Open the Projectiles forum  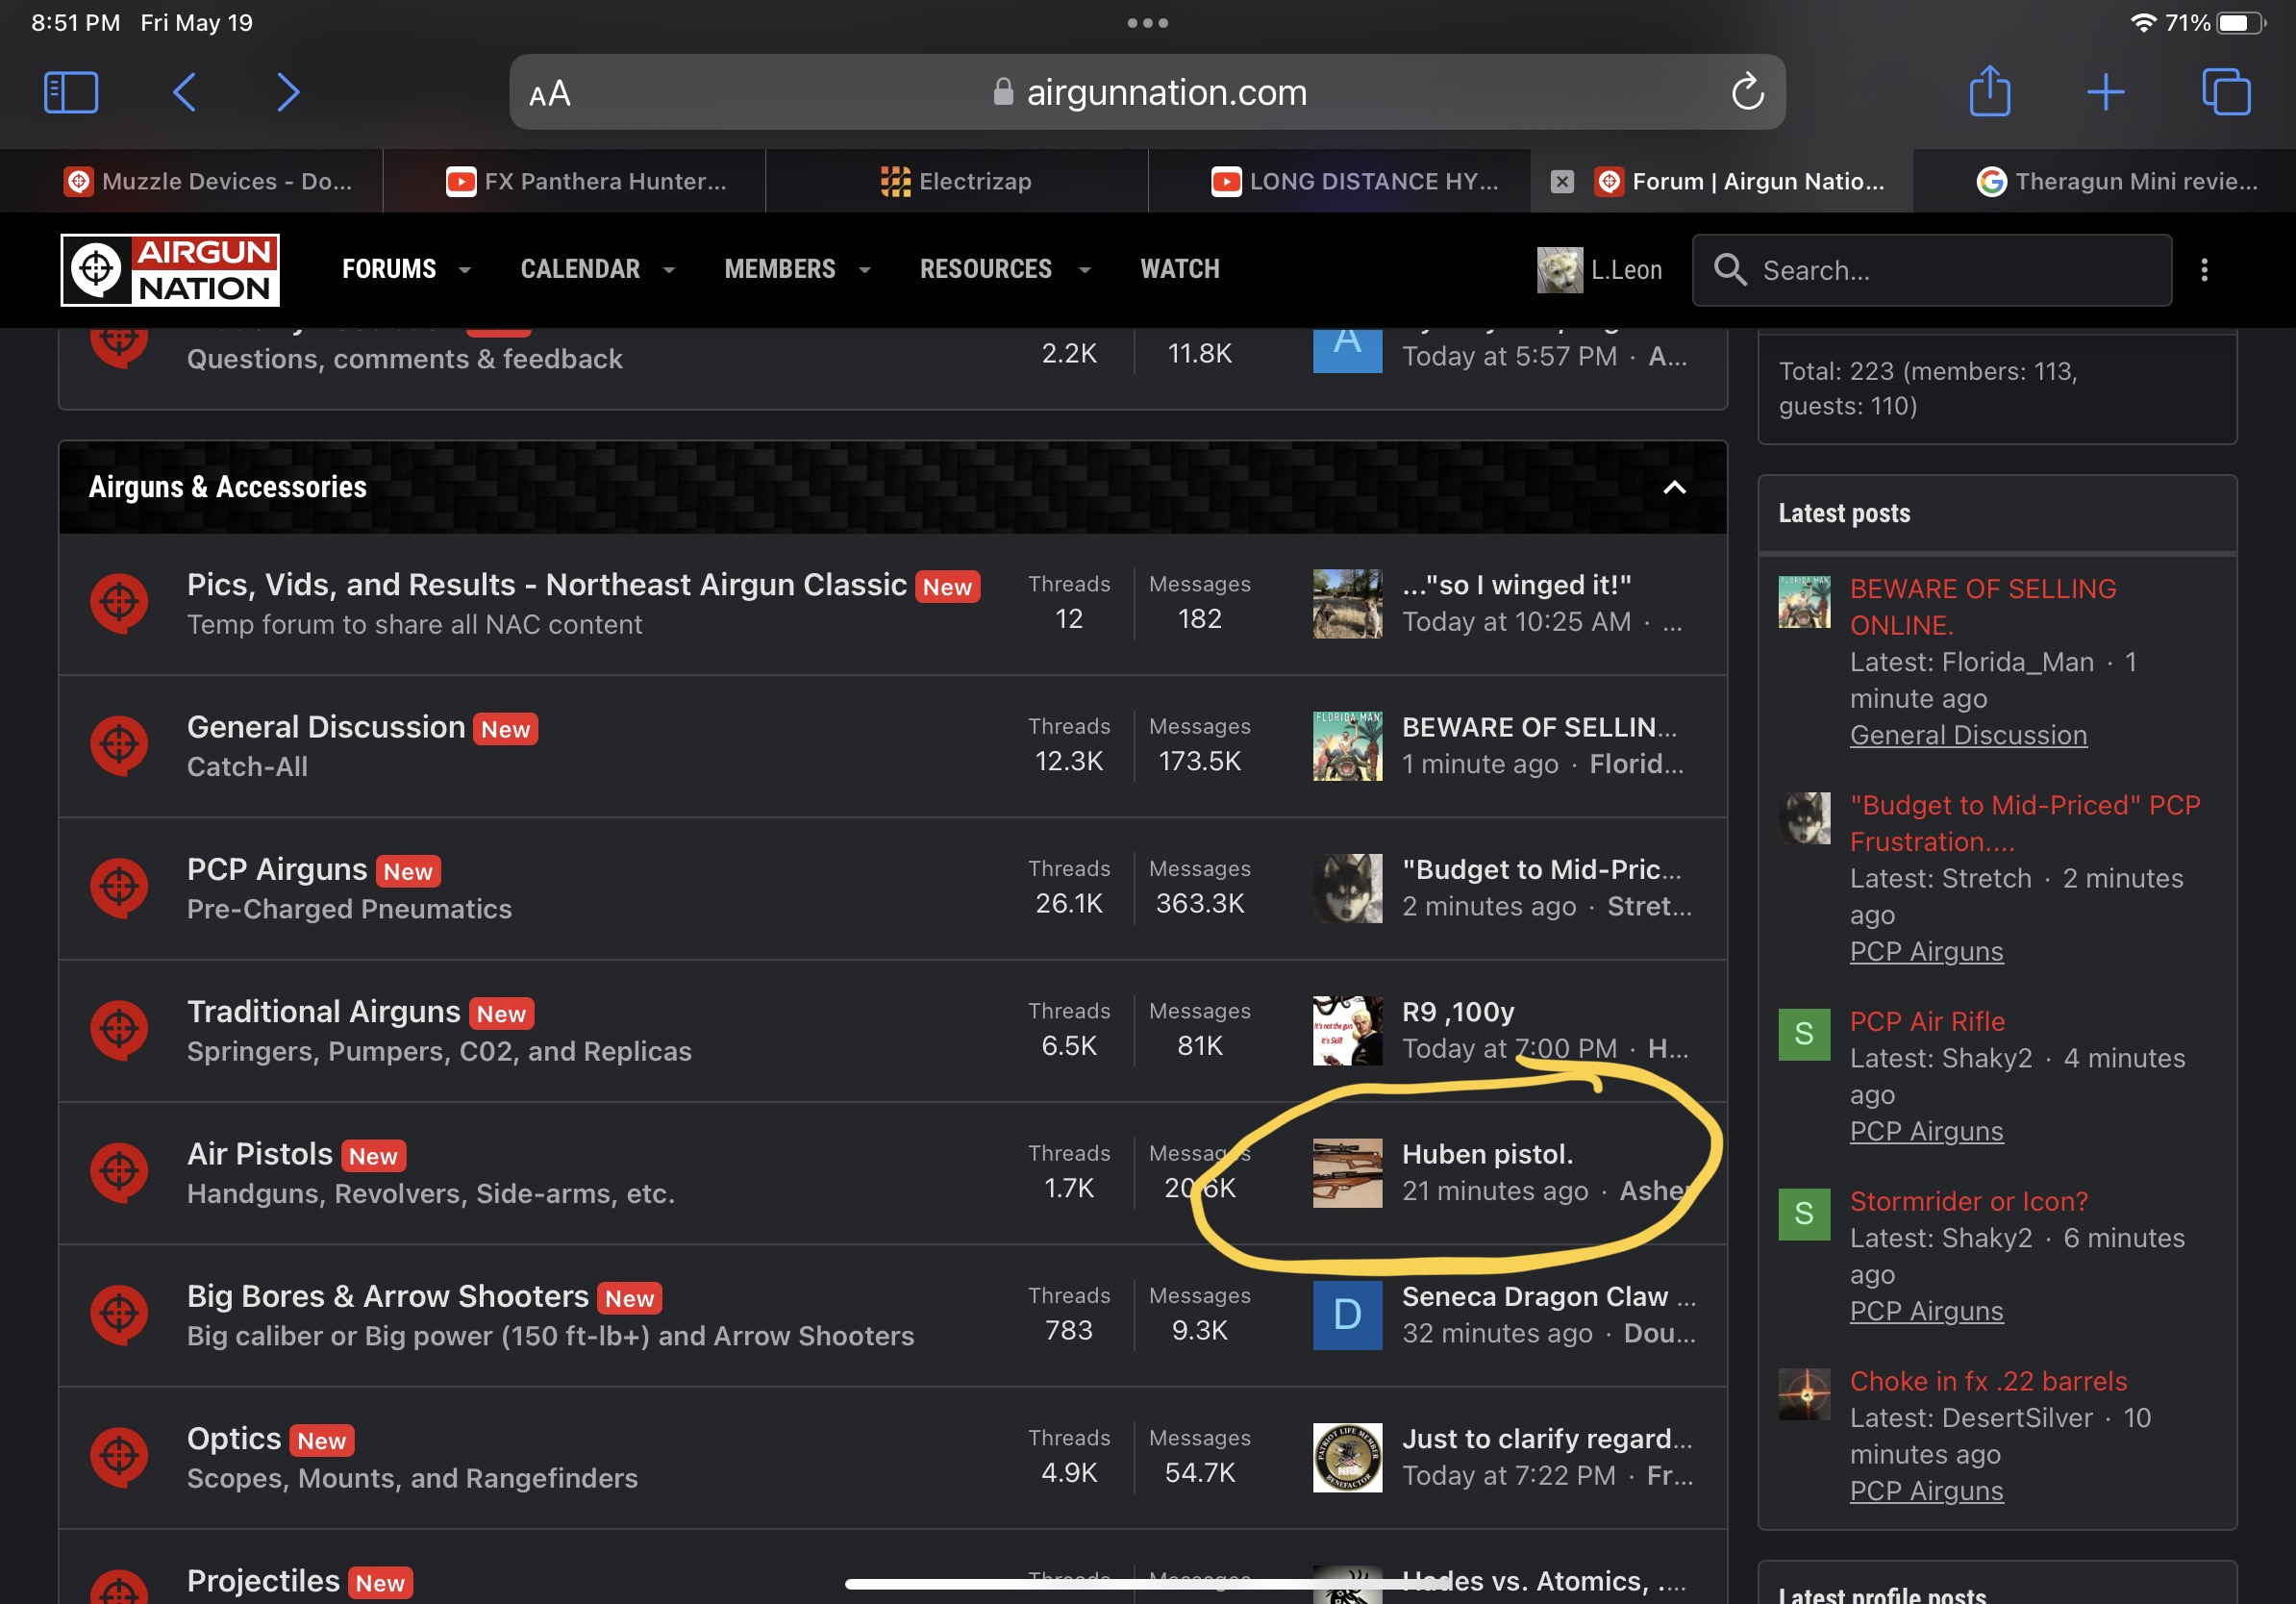(x=263, y=1581)
